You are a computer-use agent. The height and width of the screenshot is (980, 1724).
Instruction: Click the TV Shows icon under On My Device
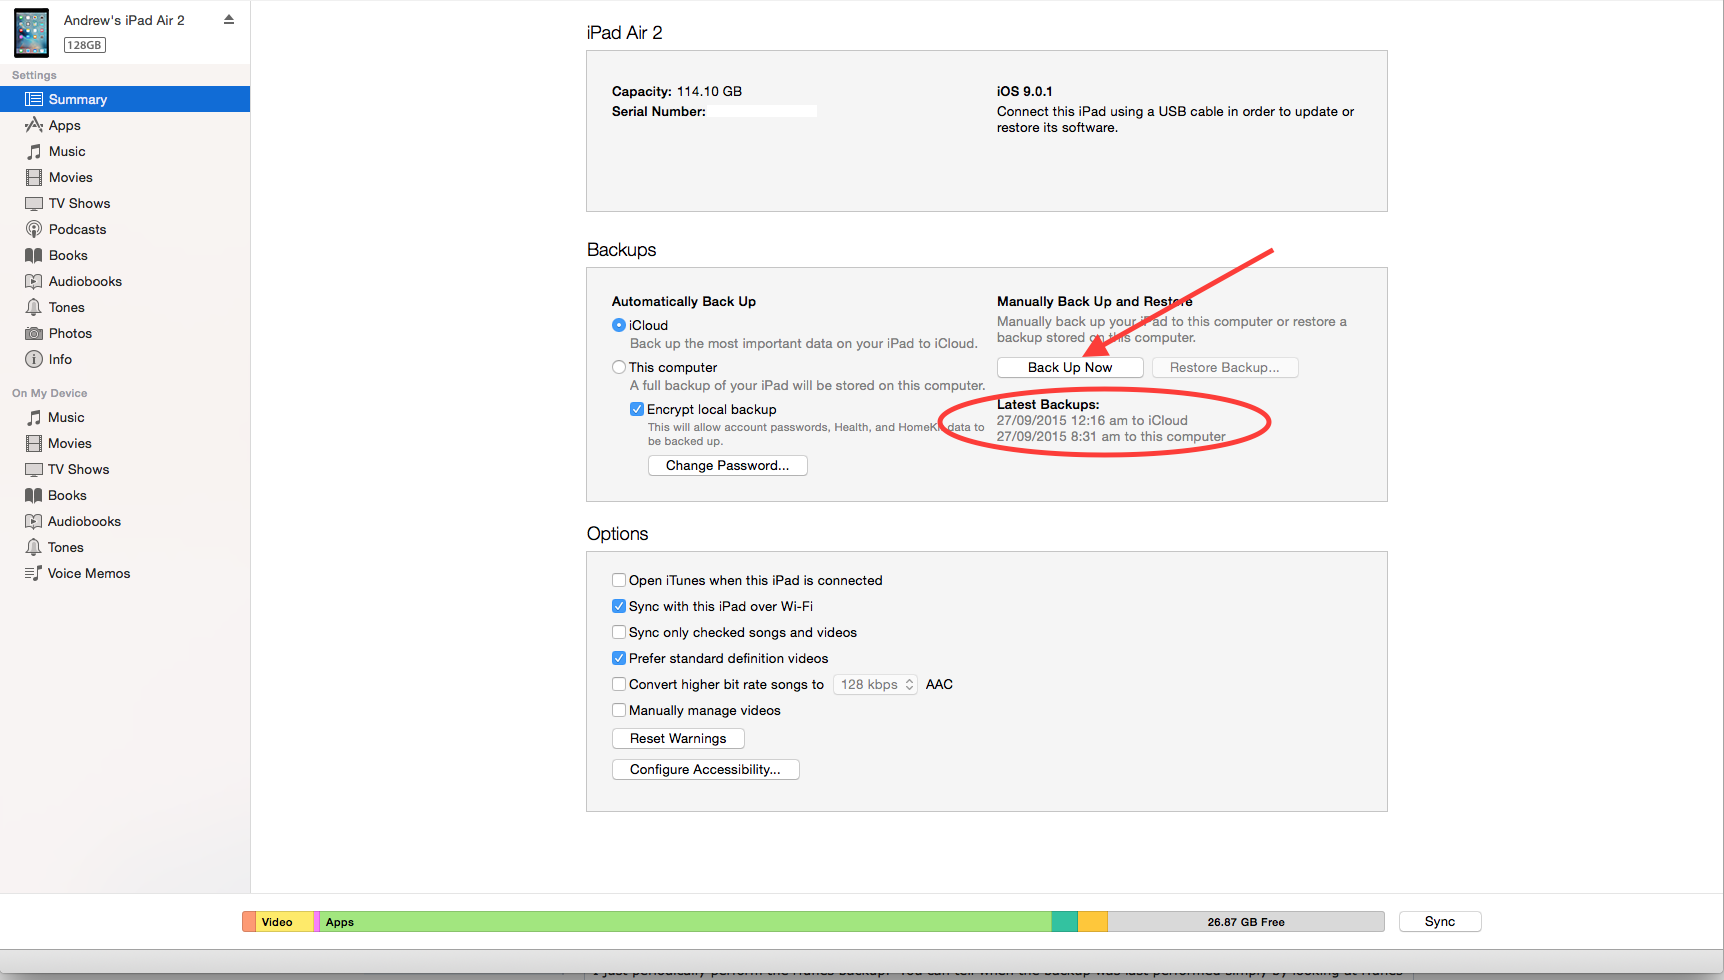pos(34,469)
